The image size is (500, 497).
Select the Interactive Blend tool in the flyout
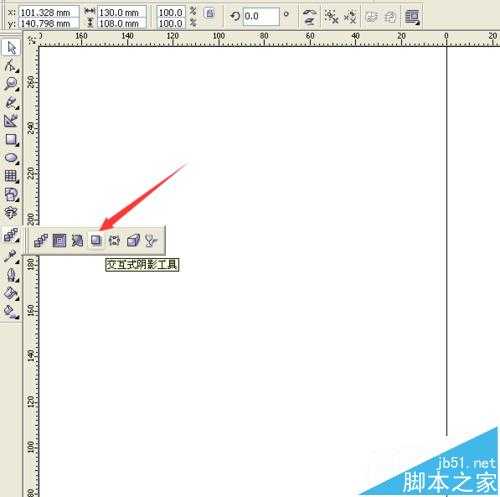point(41,240)
